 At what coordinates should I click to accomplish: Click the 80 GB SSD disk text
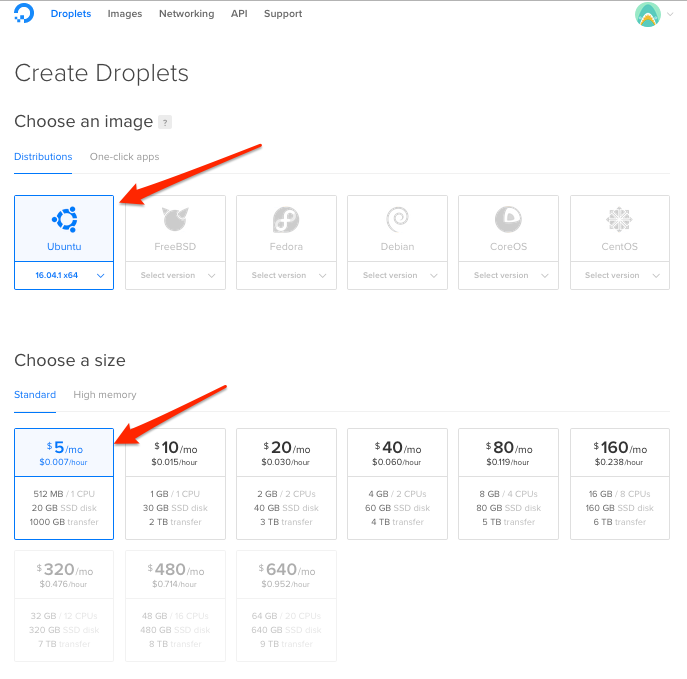[508, 508]
